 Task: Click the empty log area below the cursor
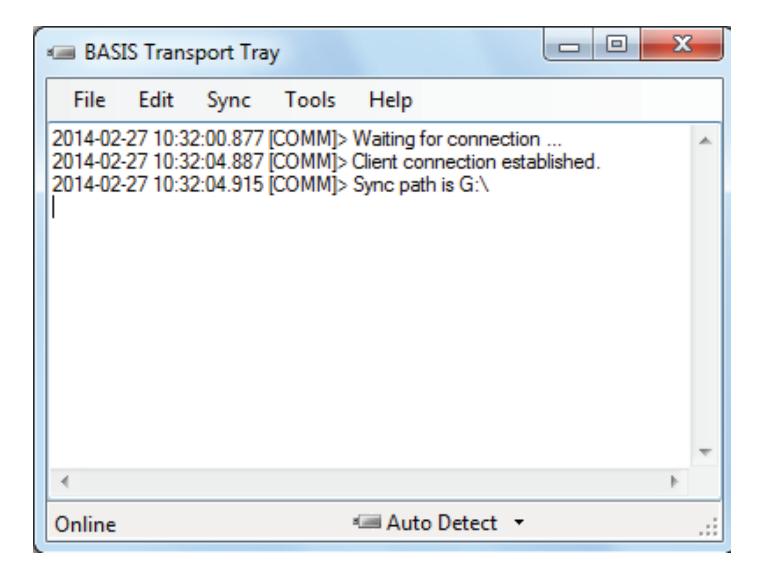point(369,335)
